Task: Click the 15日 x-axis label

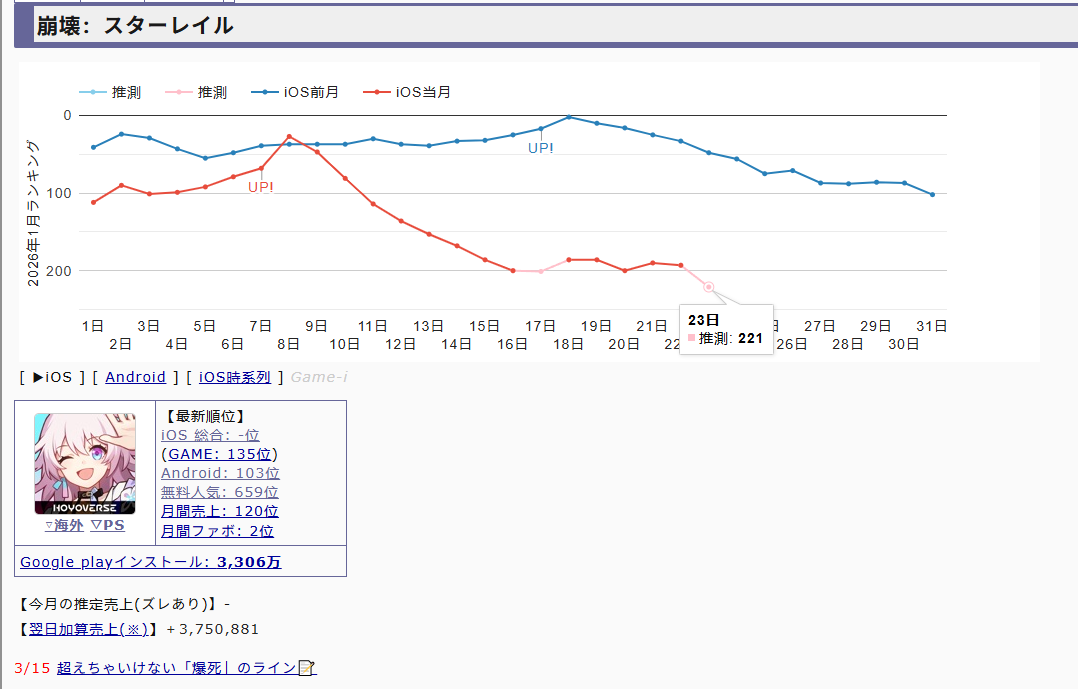Action: (484, 326)
